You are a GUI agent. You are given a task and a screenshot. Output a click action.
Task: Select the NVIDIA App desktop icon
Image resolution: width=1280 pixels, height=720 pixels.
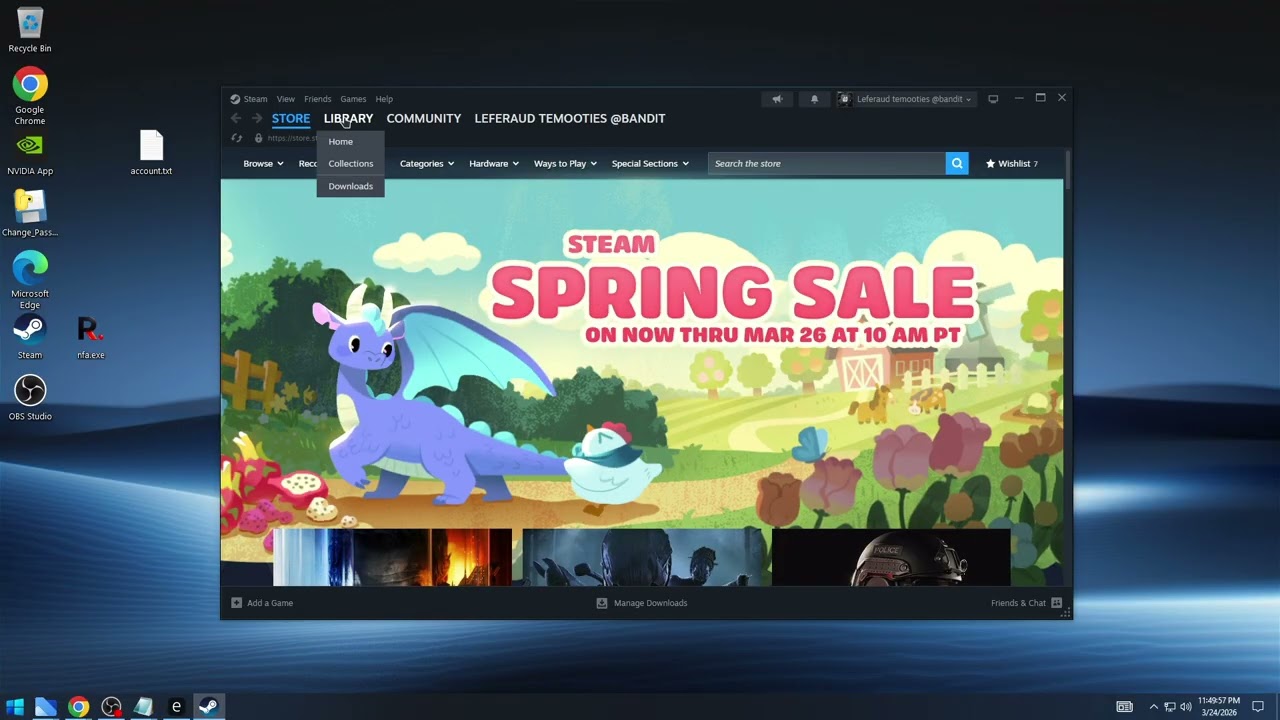[x=30, y=153]
